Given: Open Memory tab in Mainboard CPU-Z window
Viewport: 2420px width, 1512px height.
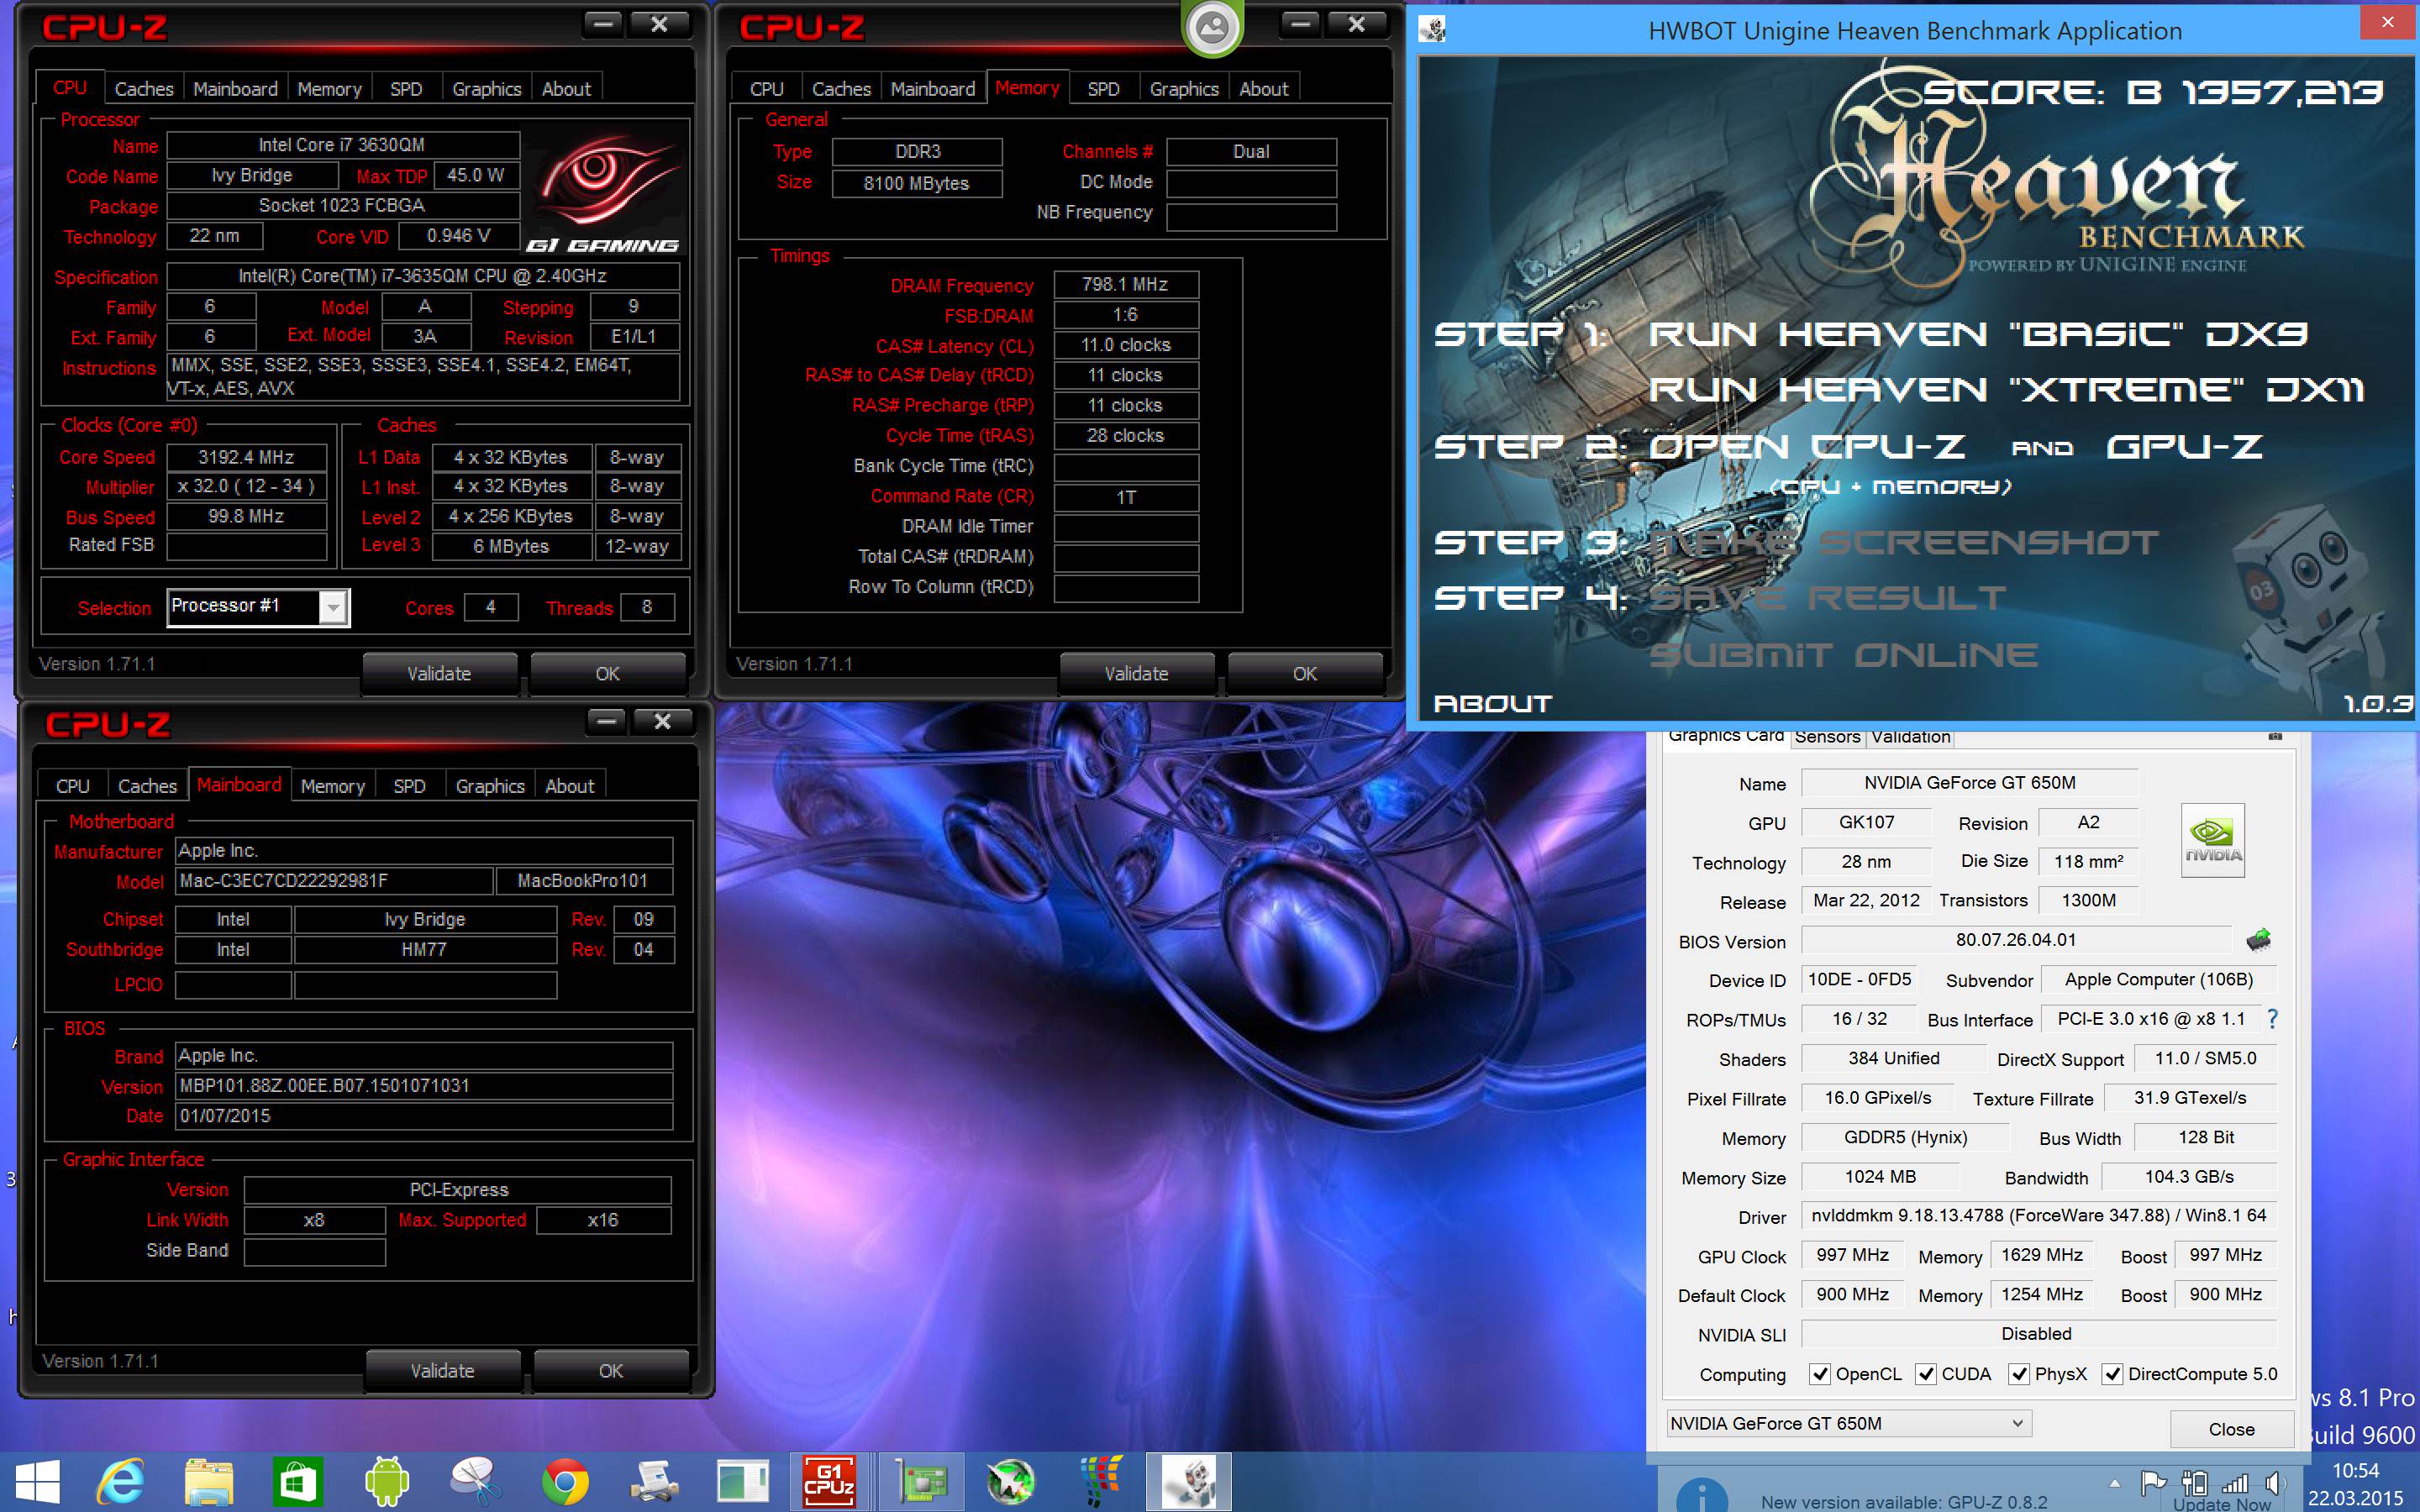Looking at the screenshot, I should coord(332,786).
